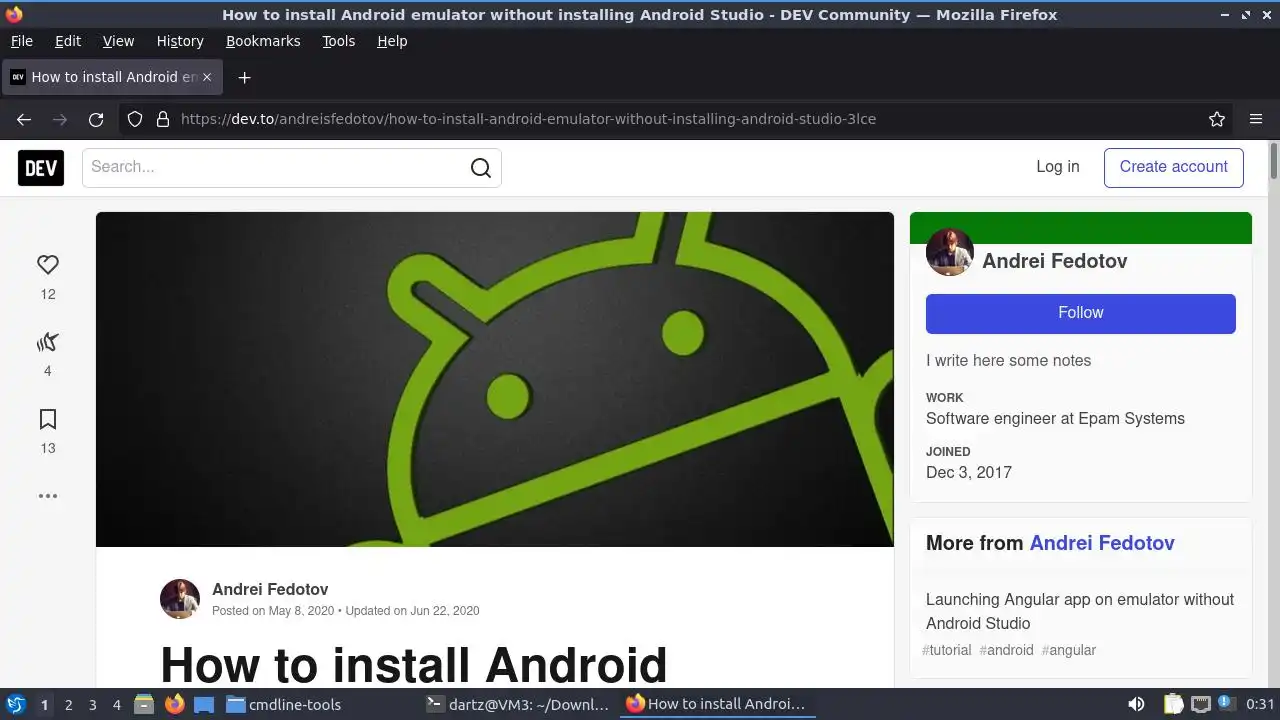The height and width of the screenshot is (720, 1280).
Task: Launch Firefox from panel quick launch
Action: tap(174, 705)
